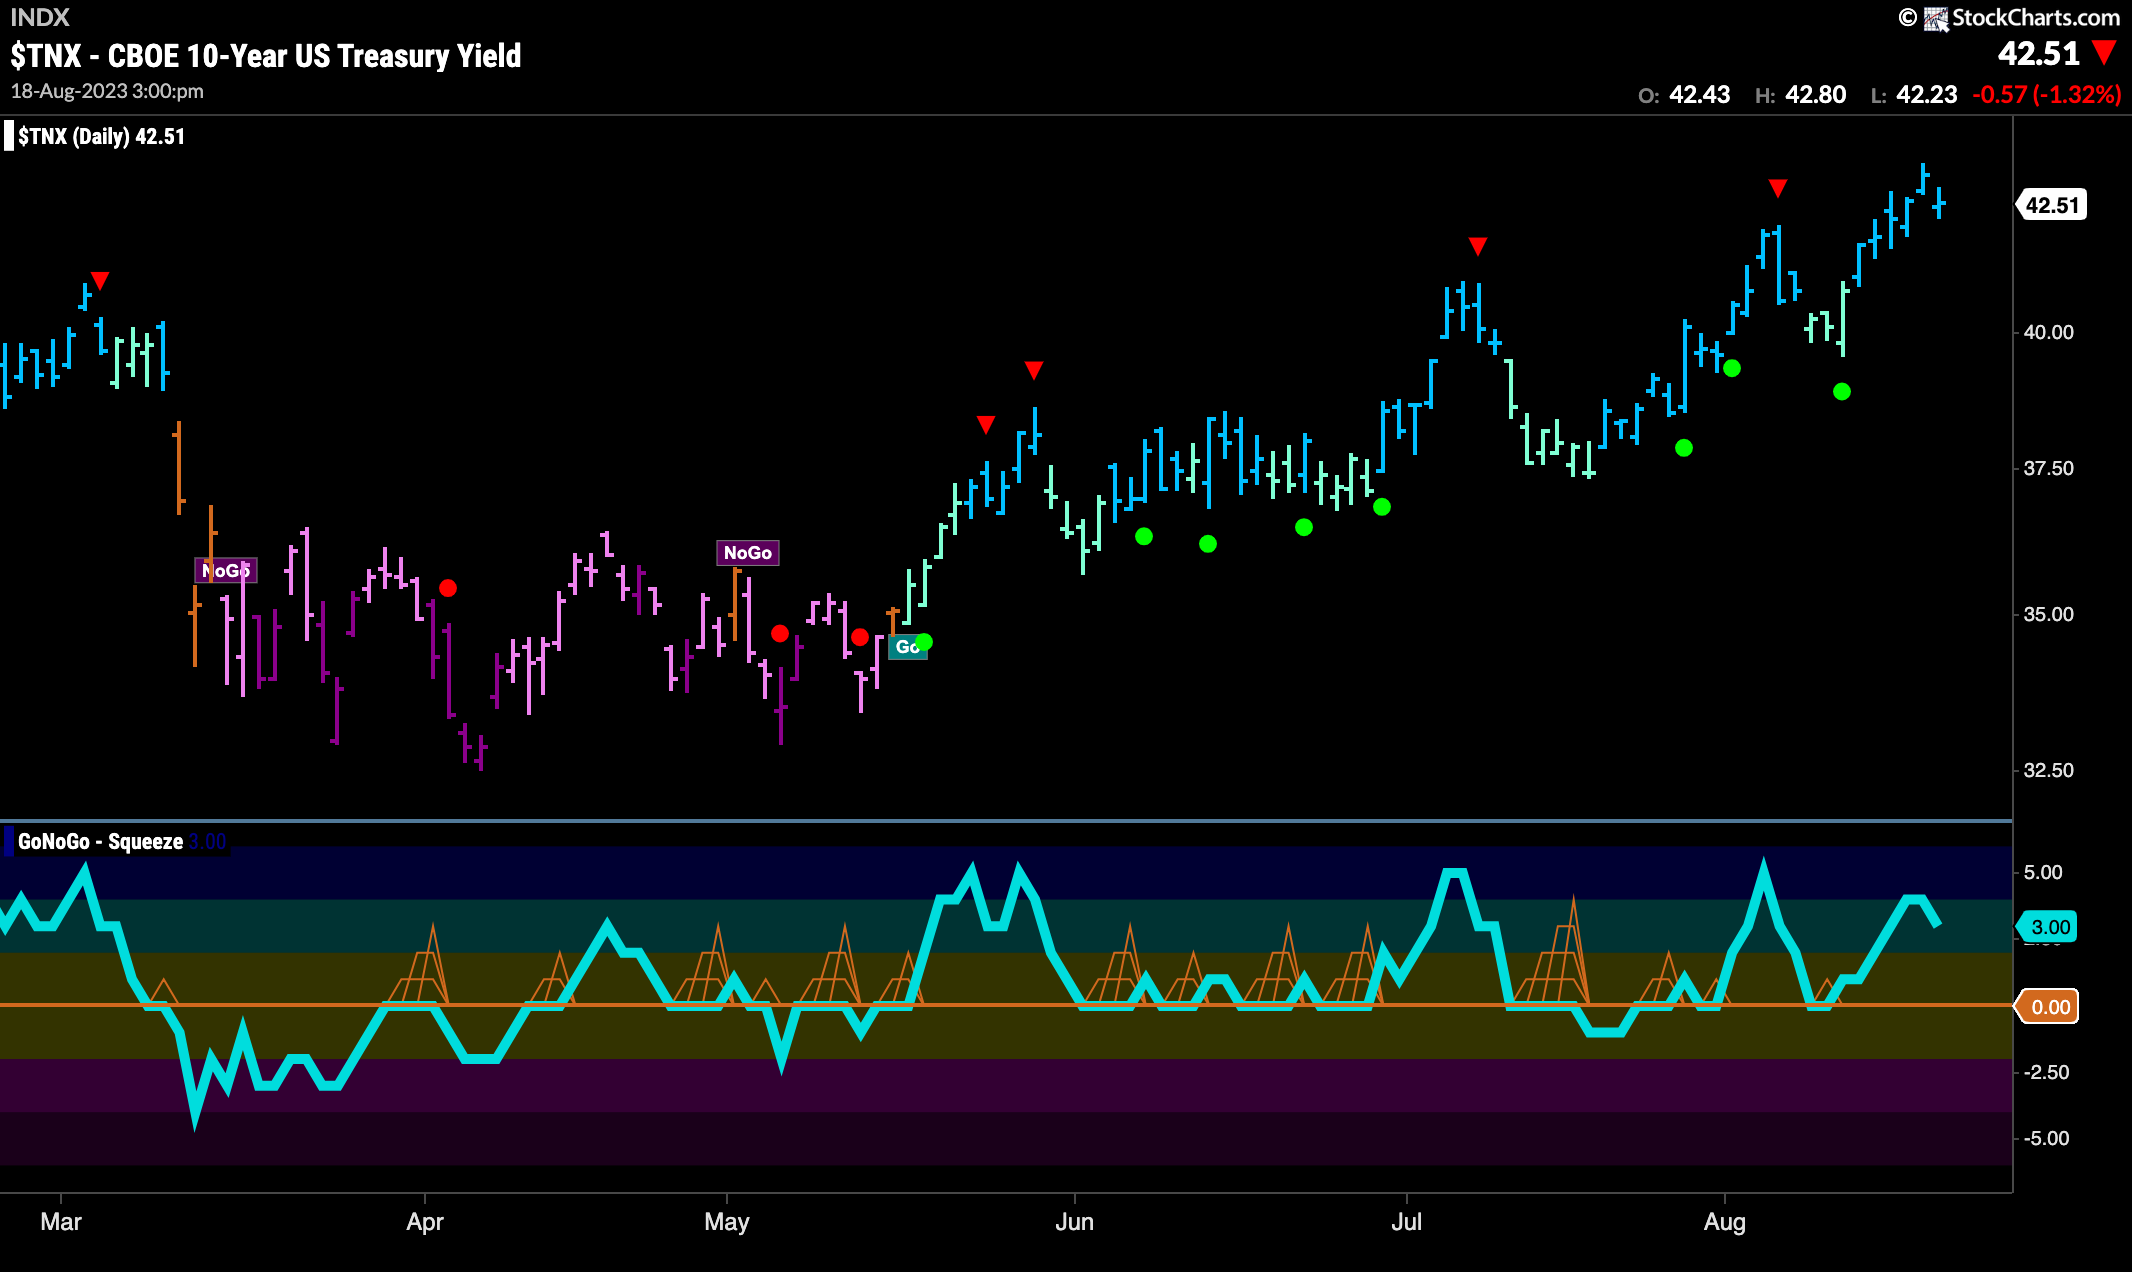
Task: Click the red triangle marker above early July peak
Action: (x=1478, y=246)
